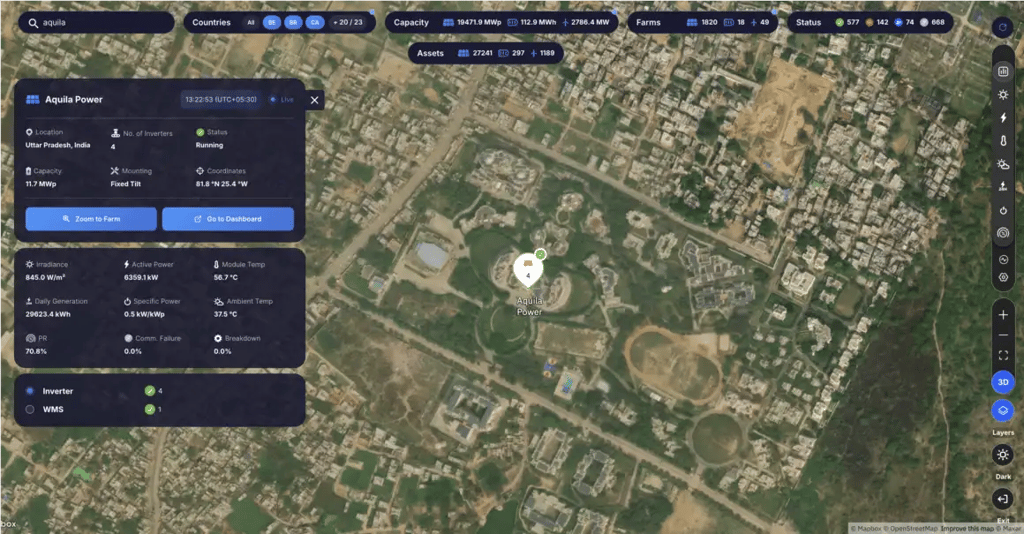Image resolution: width=1024 pixels, height=534 pixels.
Task: Click Daily Generation value 29623.4 kWh
Action: click(48, 315)
